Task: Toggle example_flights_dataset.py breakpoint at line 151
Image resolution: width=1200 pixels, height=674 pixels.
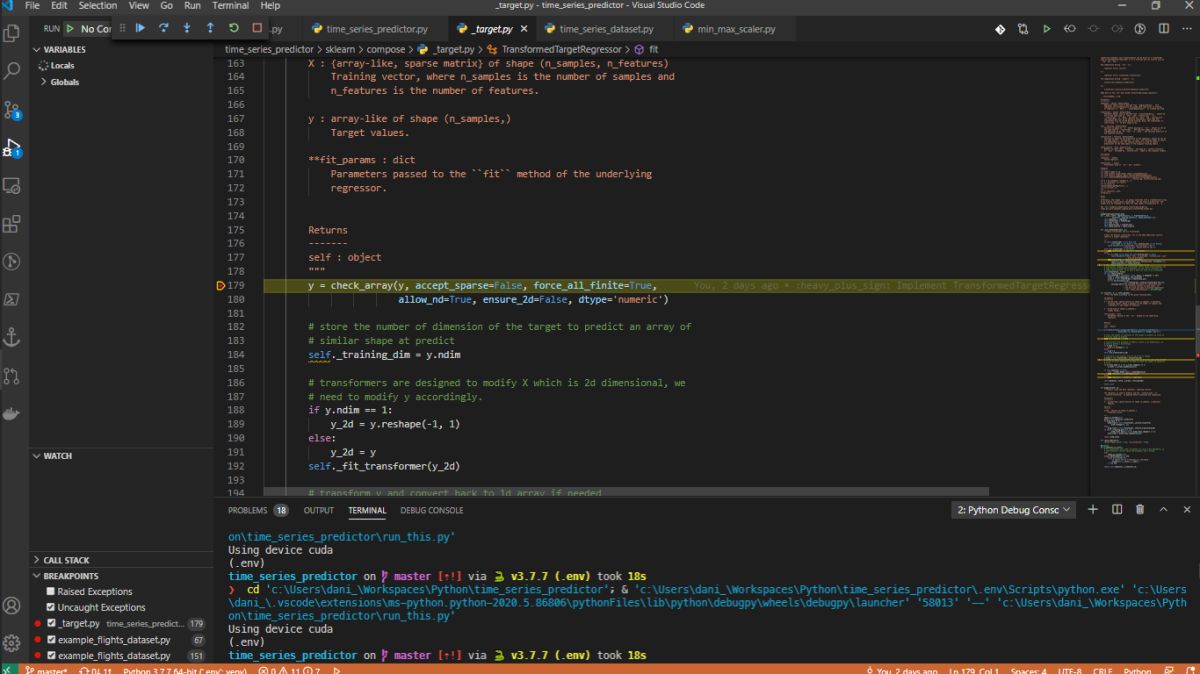Action: (x=51, y=655)
